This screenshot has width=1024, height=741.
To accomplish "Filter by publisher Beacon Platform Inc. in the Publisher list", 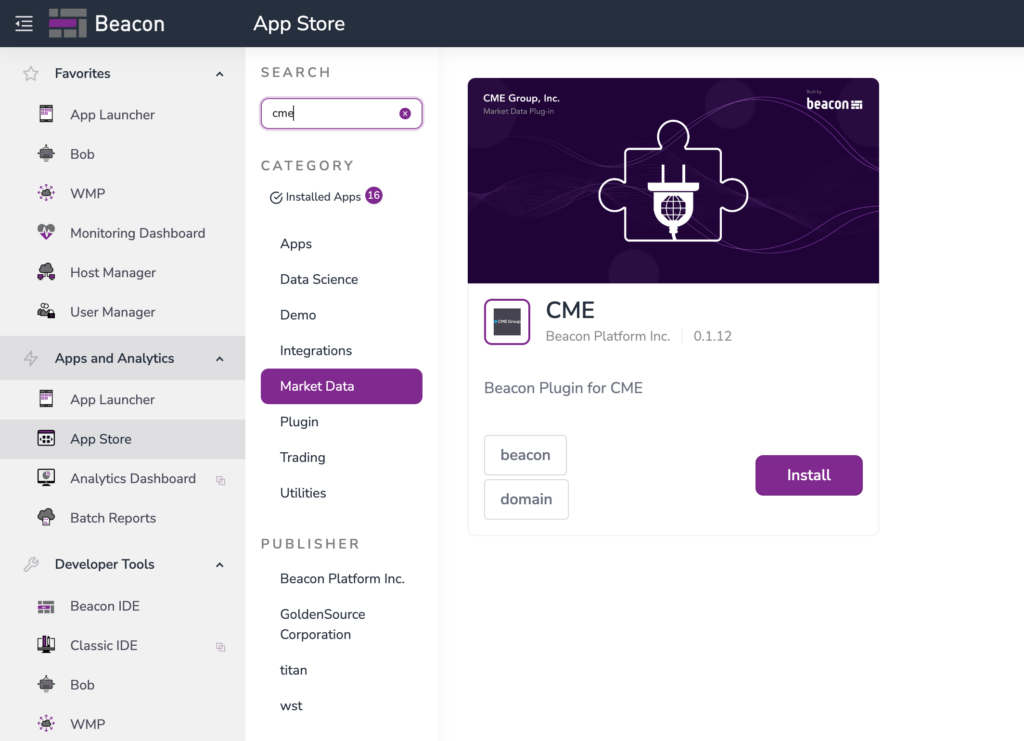I will pos(342,578).
